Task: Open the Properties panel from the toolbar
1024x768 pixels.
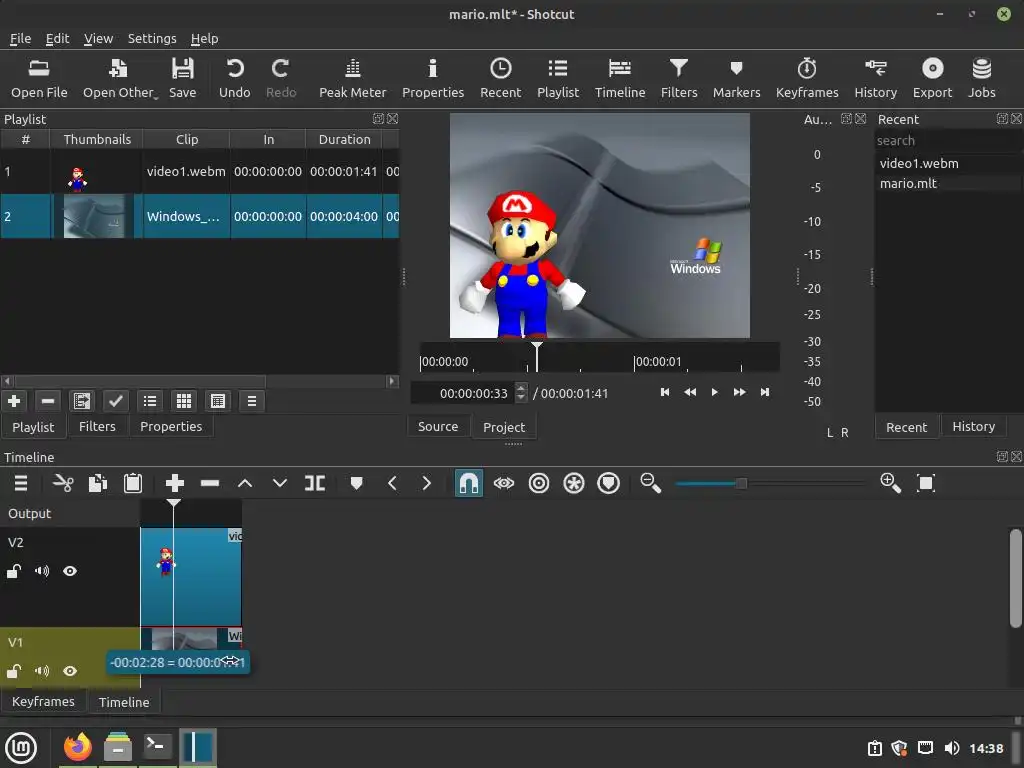Action: tap(432, 78)
